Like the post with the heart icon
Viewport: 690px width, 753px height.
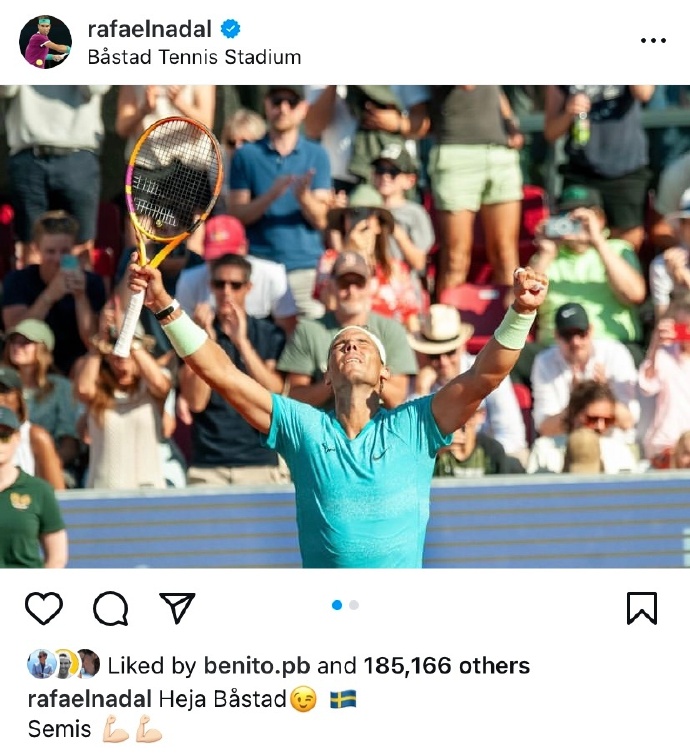pyautogui.click(x=44, y=608)
